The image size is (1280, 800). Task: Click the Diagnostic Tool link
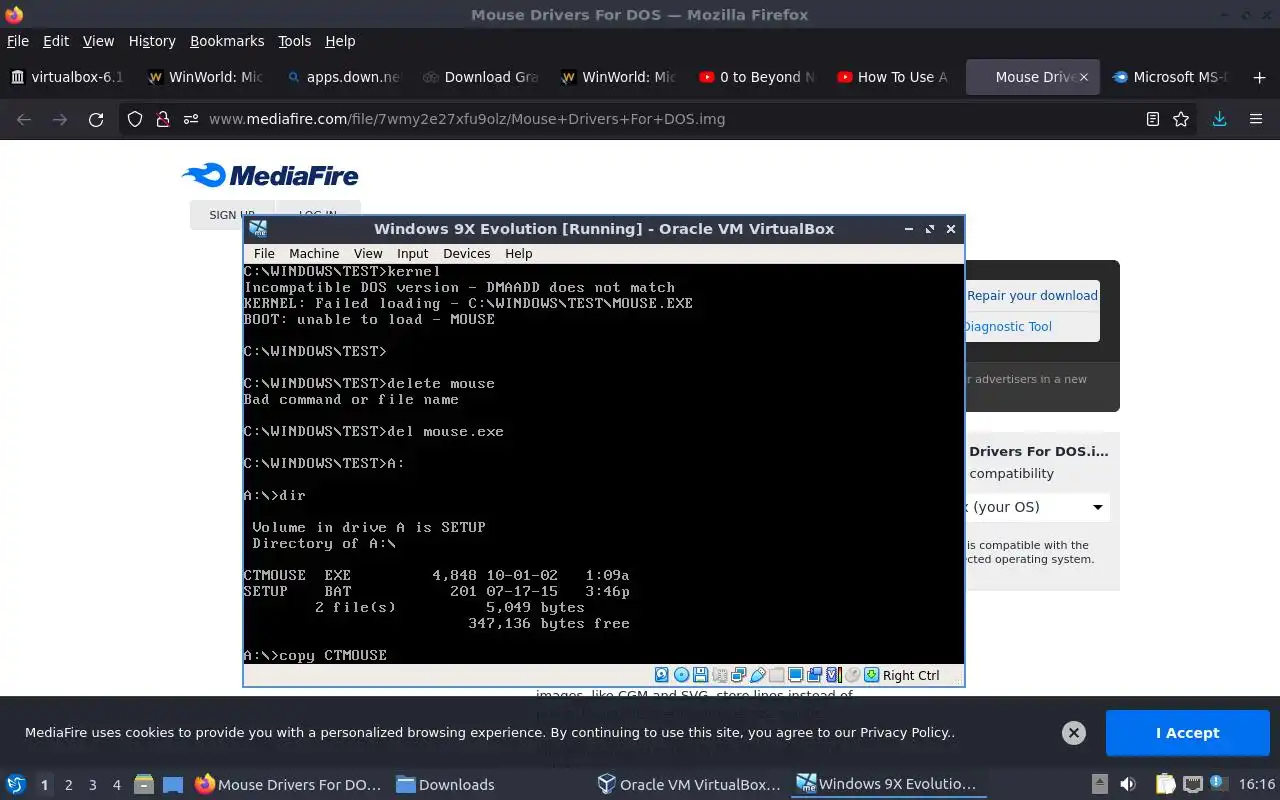click(1007, 326)
